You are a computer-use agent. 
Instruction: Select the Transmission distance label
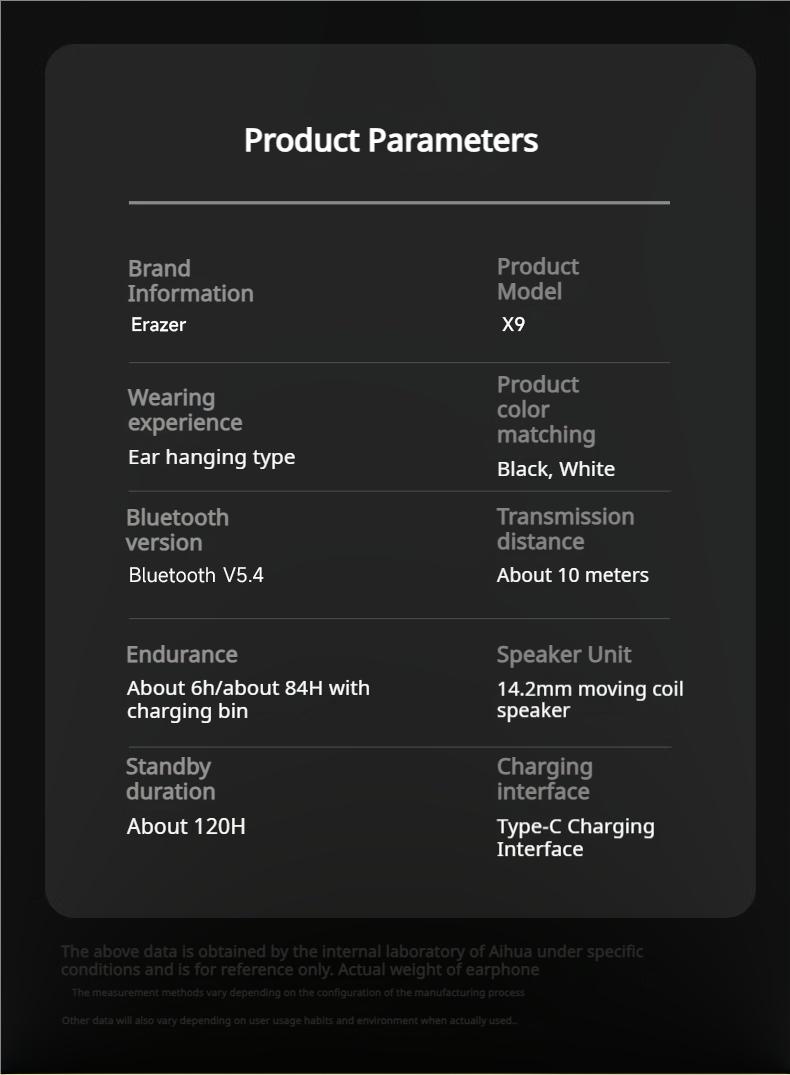click(565, 529)
